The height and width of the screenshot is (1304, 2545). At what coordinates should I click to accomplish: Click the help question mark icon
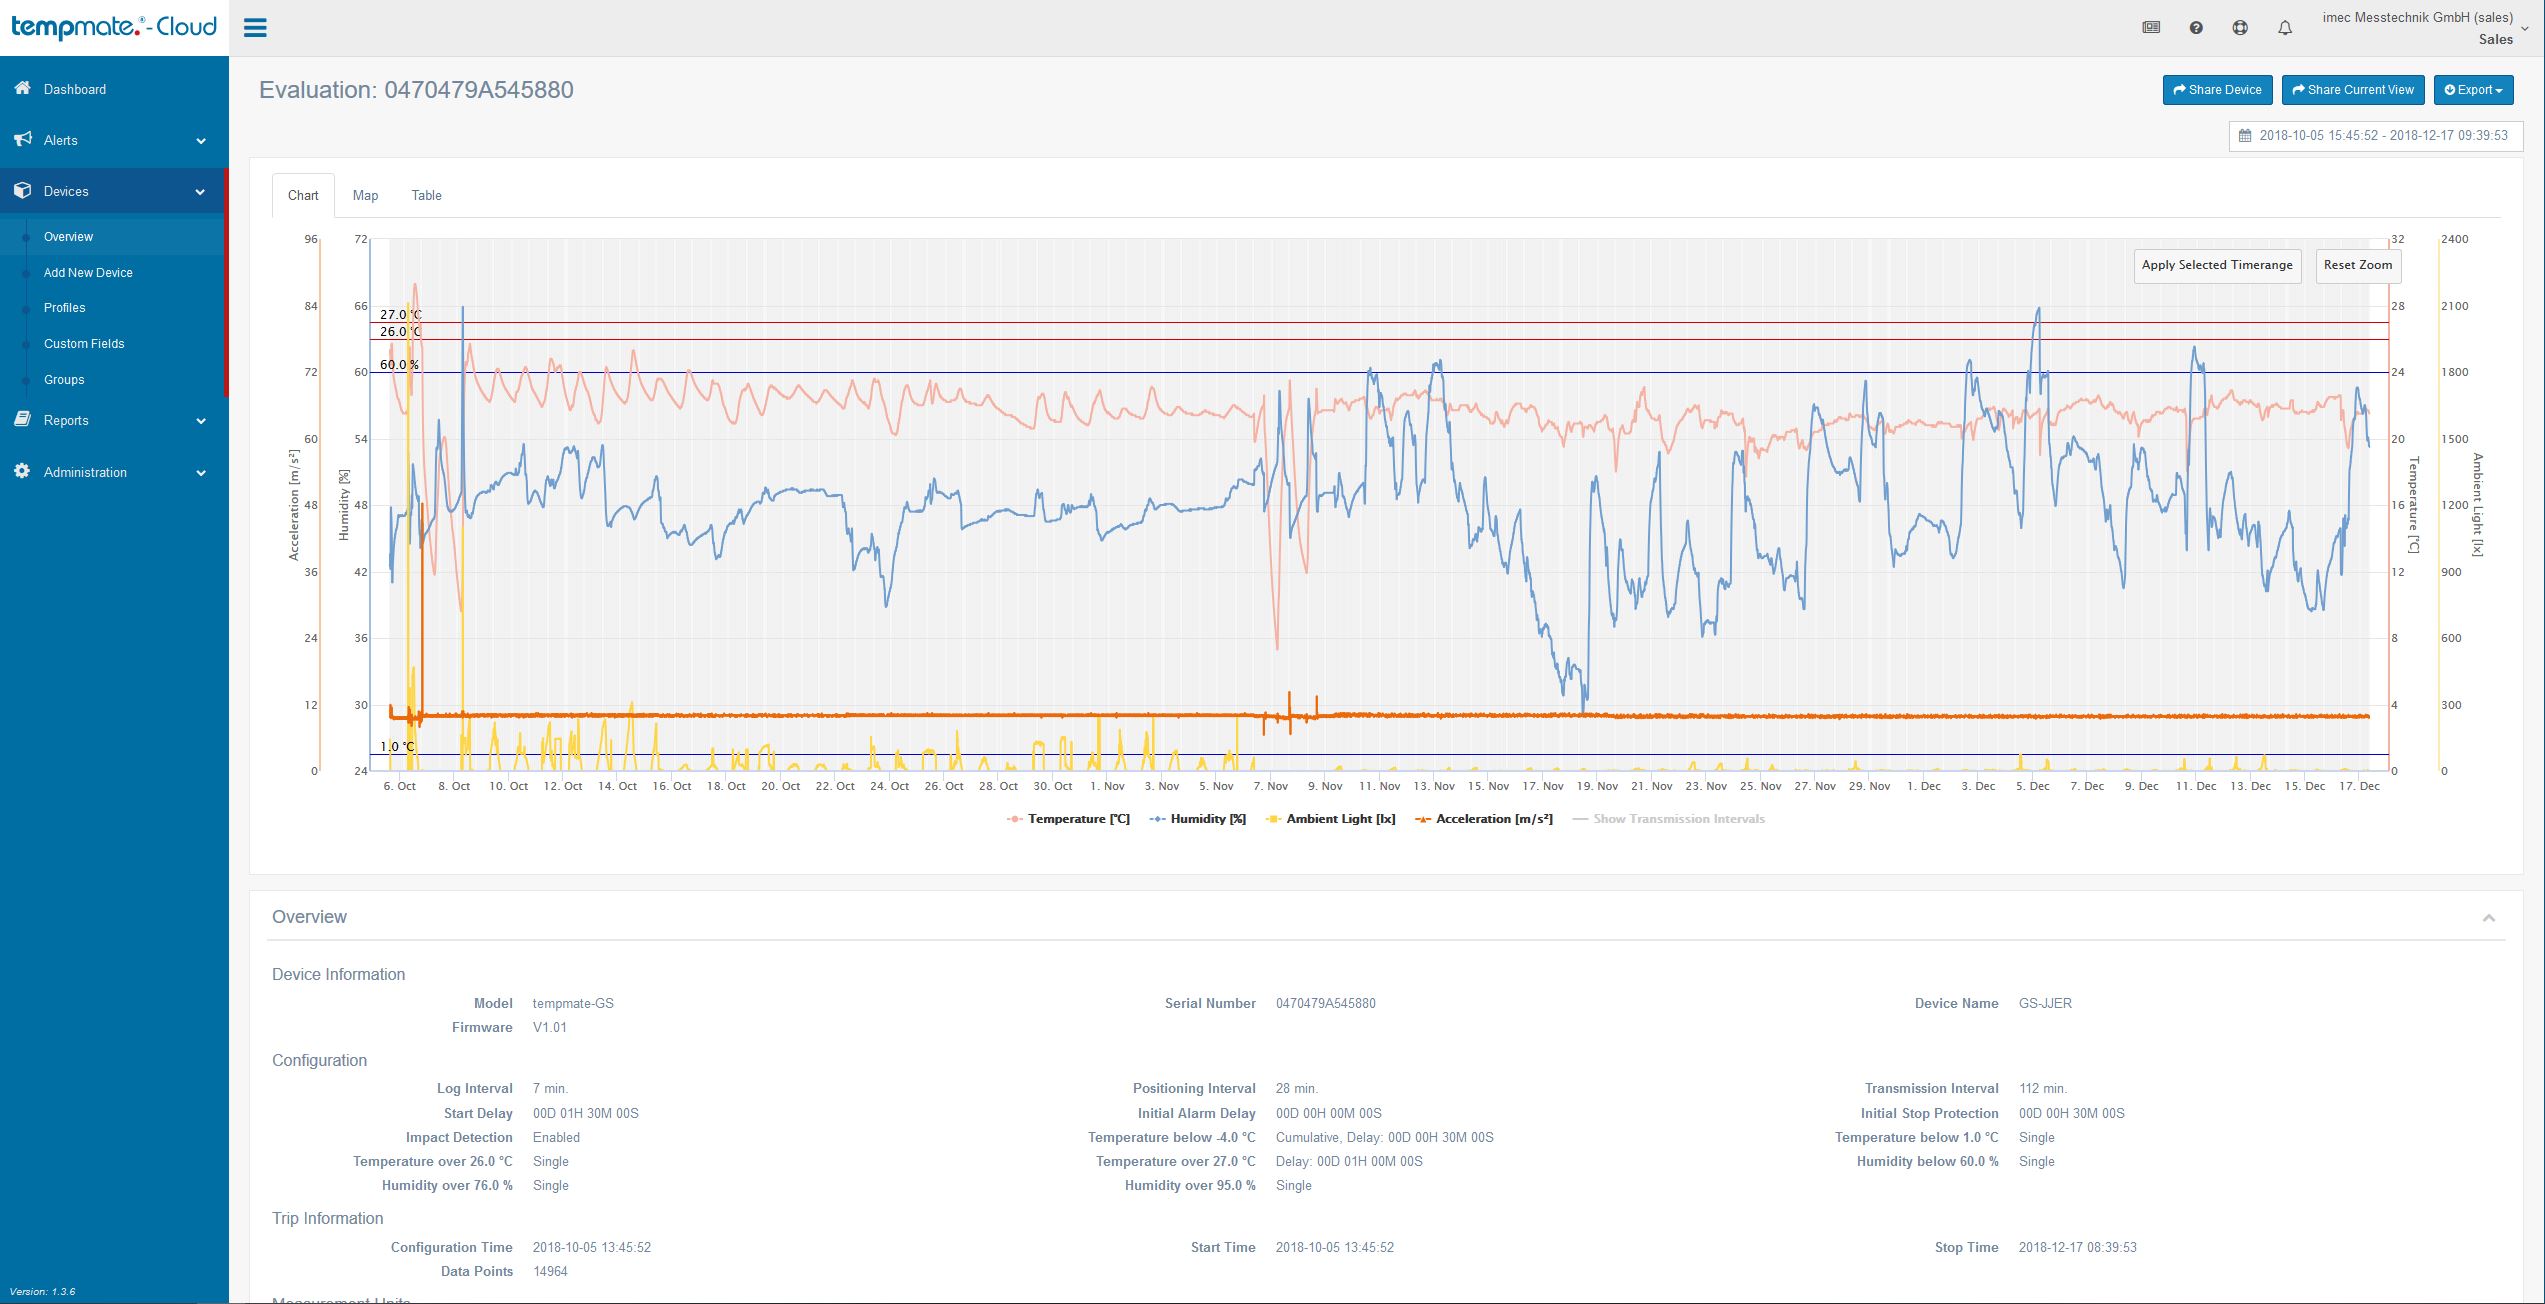[2196, 28]
